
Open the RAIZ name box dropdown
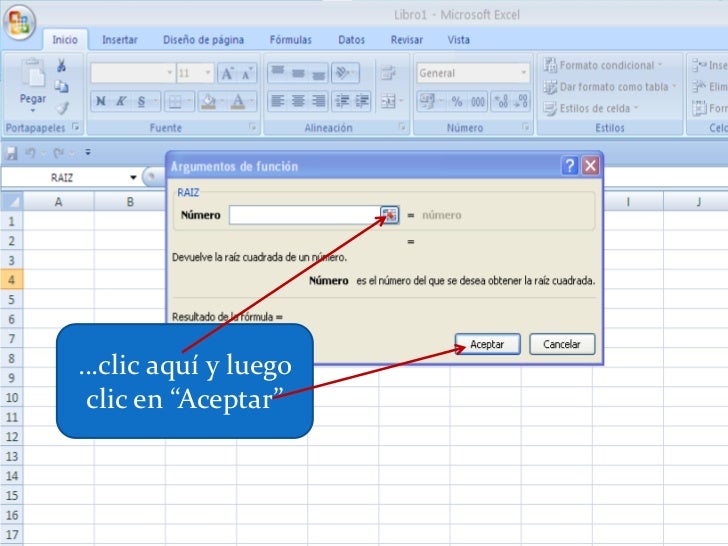coord(133,177)
